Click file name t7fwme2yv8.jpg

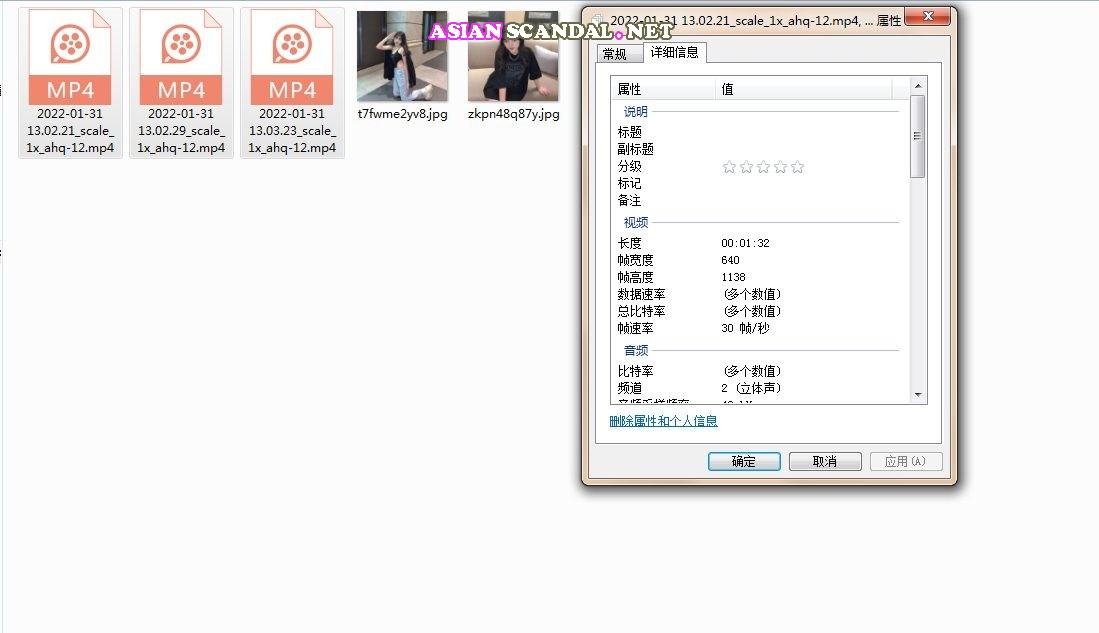(x=402, y=114)
